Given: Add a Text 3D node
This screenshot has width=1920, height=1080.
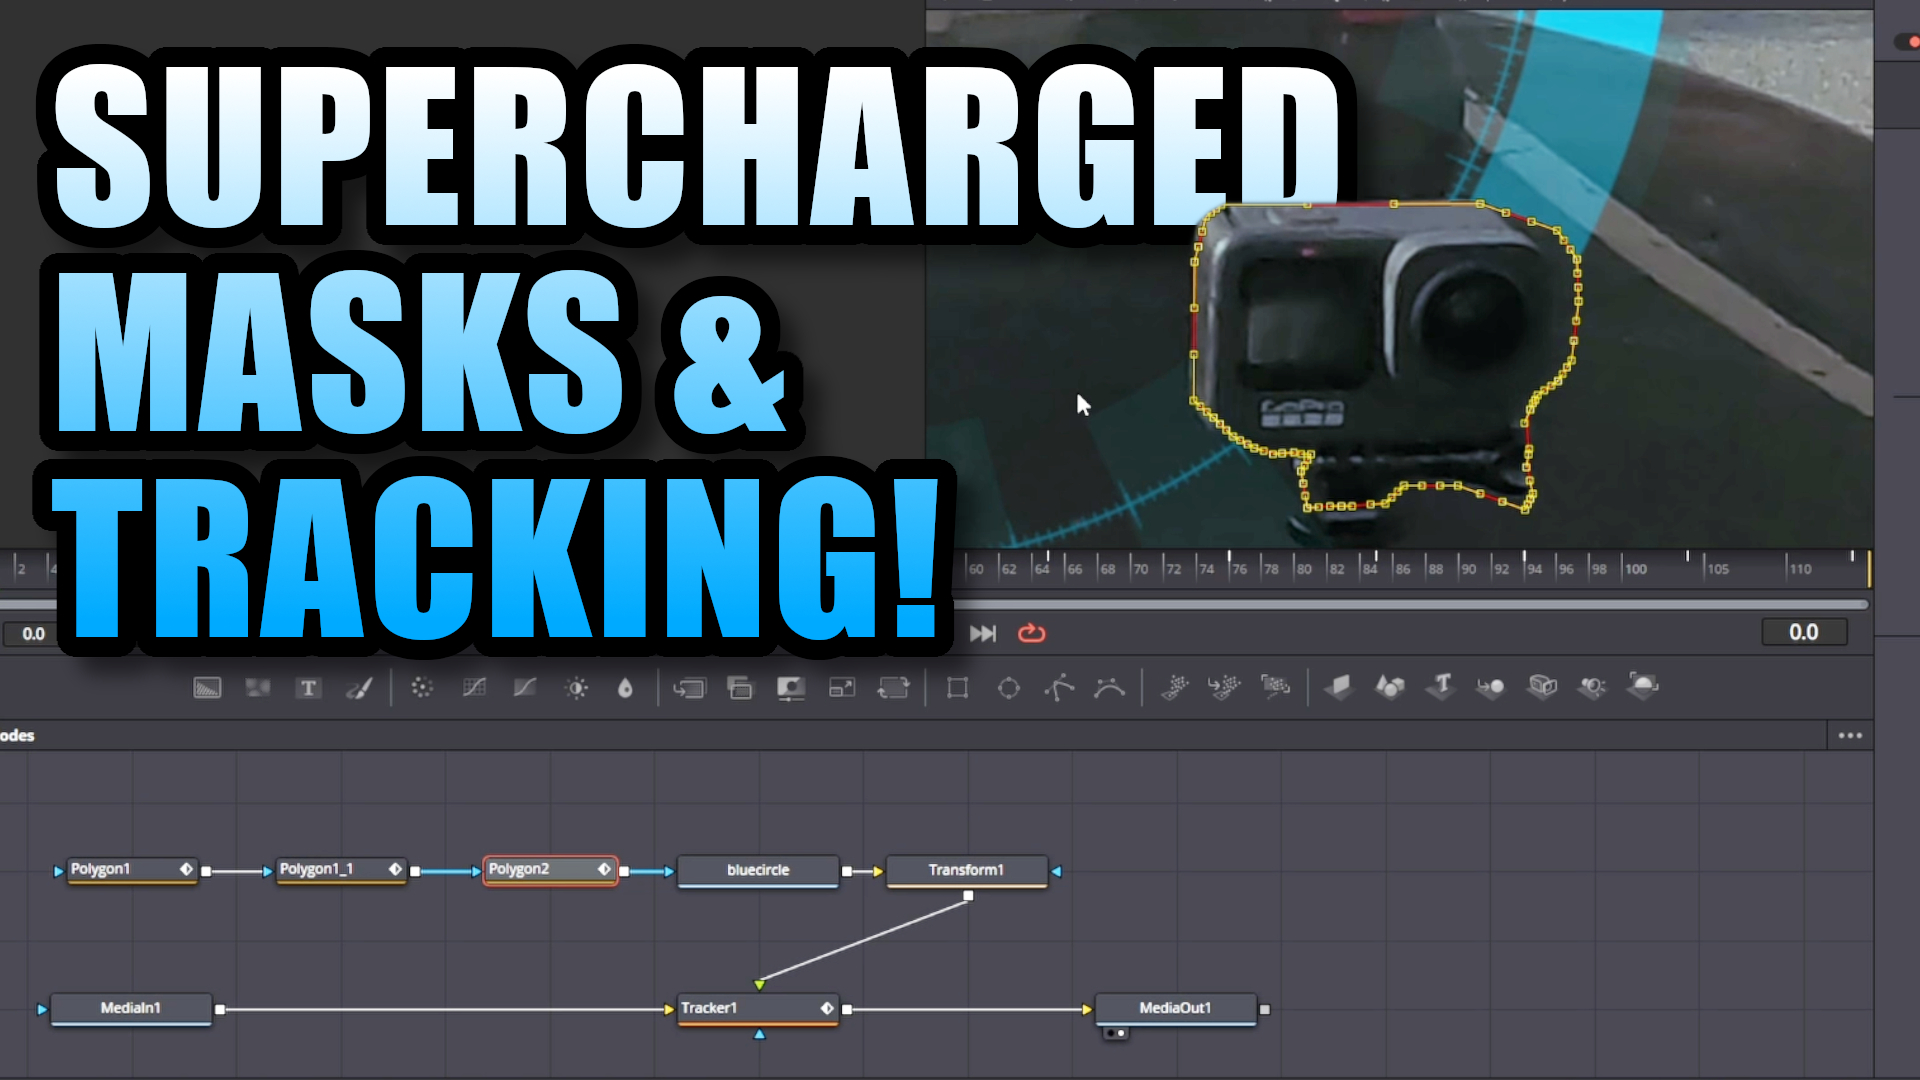Looking at the screenshot, I should pyautogui.click(x=1441, y=686).
